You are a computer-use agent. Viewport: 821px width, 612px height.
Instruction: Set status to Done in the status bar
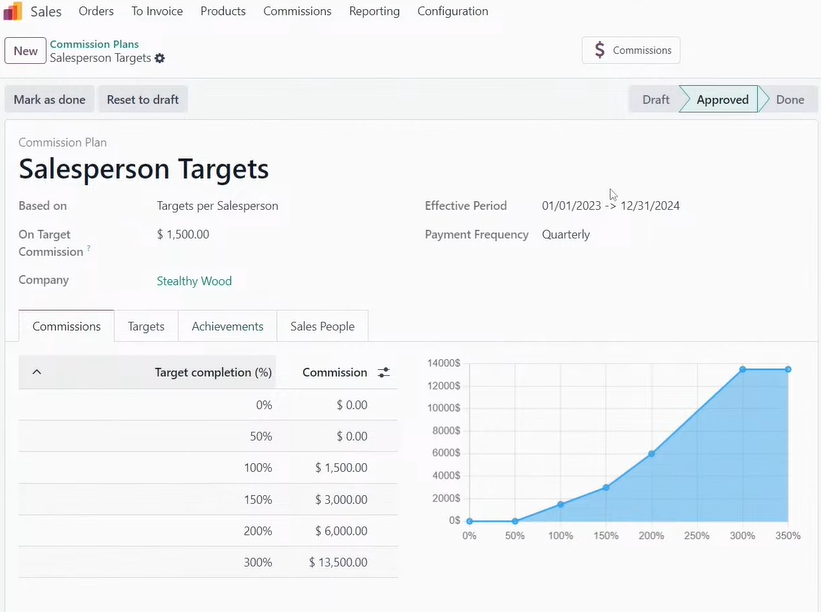[x=789, y=100]
